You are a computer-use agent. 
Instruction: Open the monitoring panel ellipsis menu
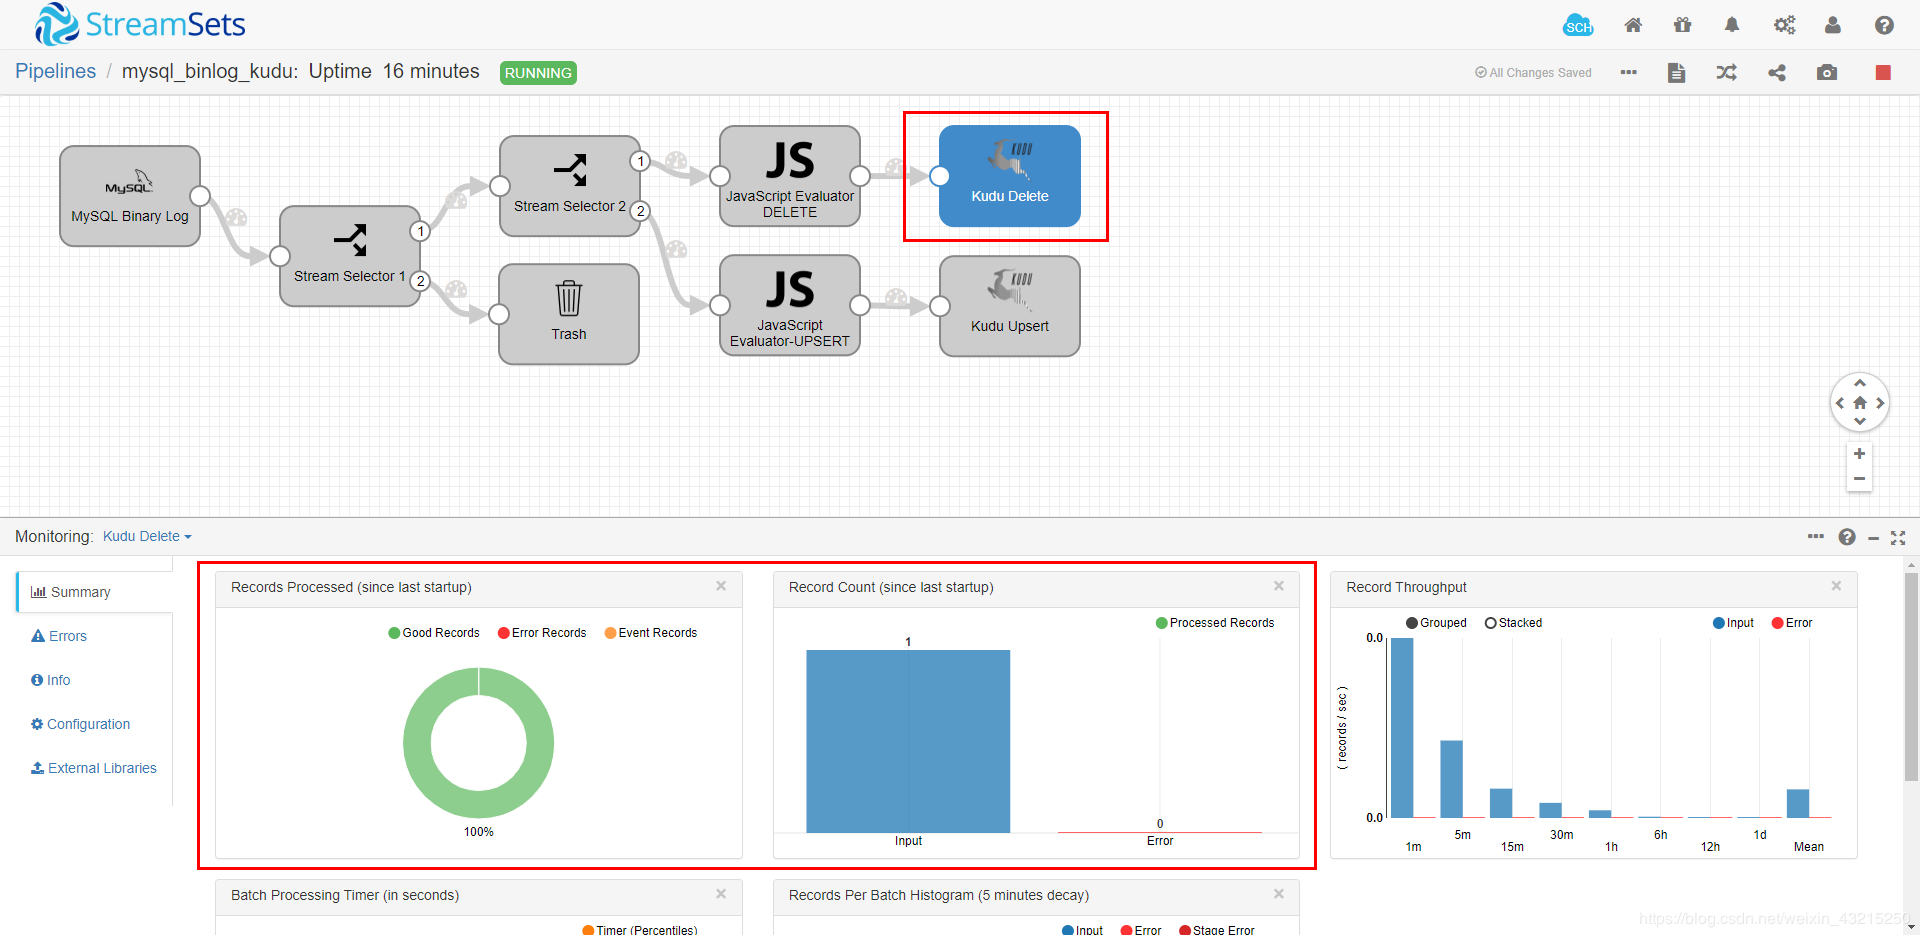(x=1816, y=537)
